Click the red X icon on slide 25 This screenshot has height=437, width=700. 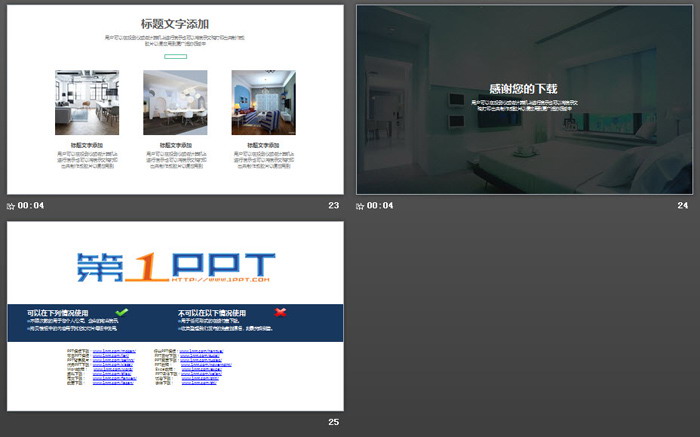click(x=280, y=312)
